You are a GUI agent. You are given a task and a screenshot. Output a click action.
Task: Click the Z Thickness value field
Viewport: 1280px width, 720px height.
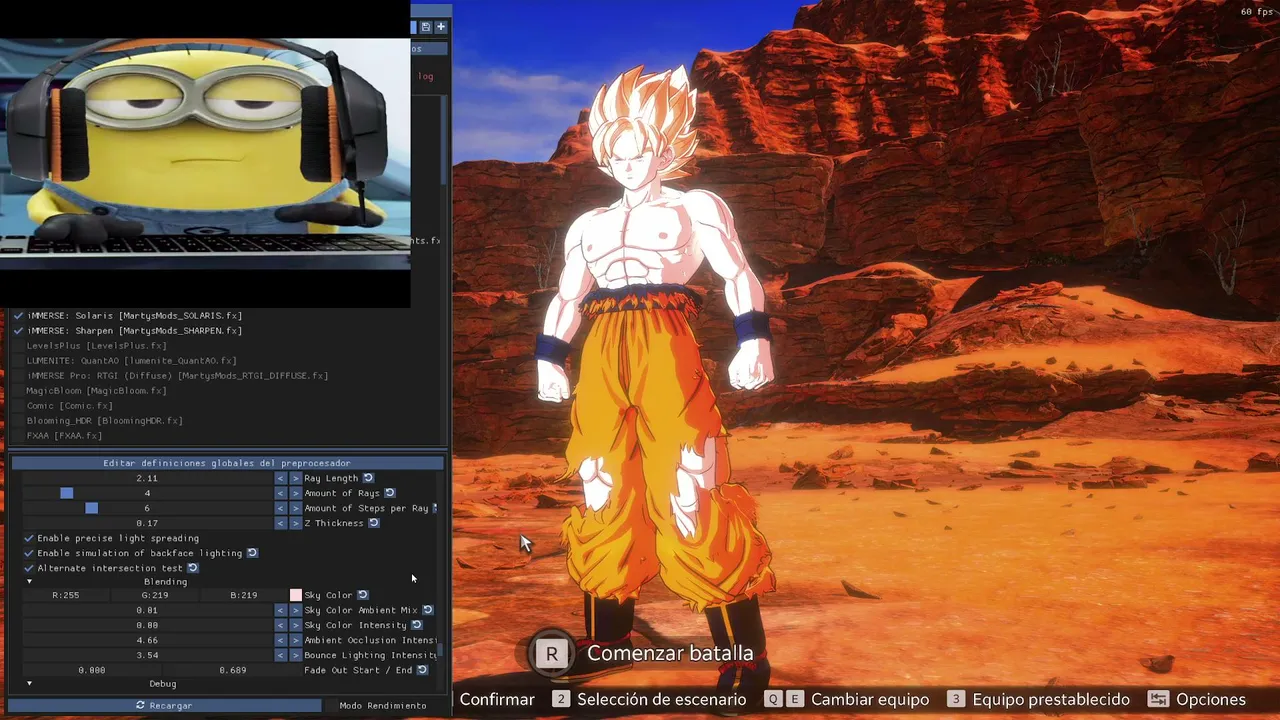coord(147,523)
